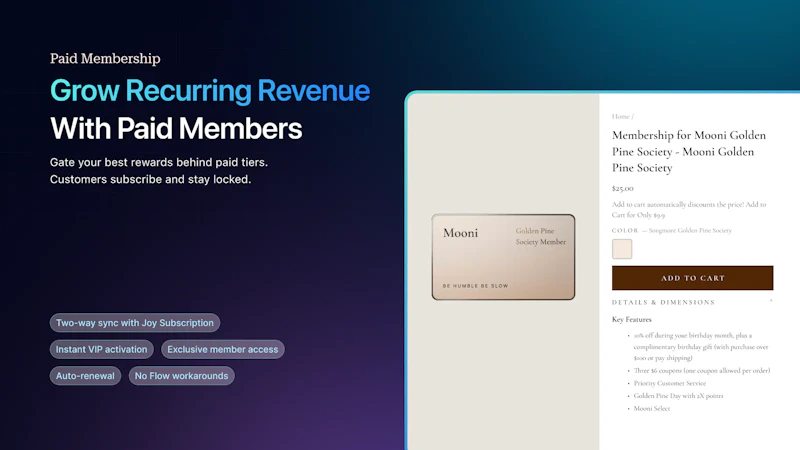
Task: Click the 'Gate your best rewards' line
Action: [159, 162]
